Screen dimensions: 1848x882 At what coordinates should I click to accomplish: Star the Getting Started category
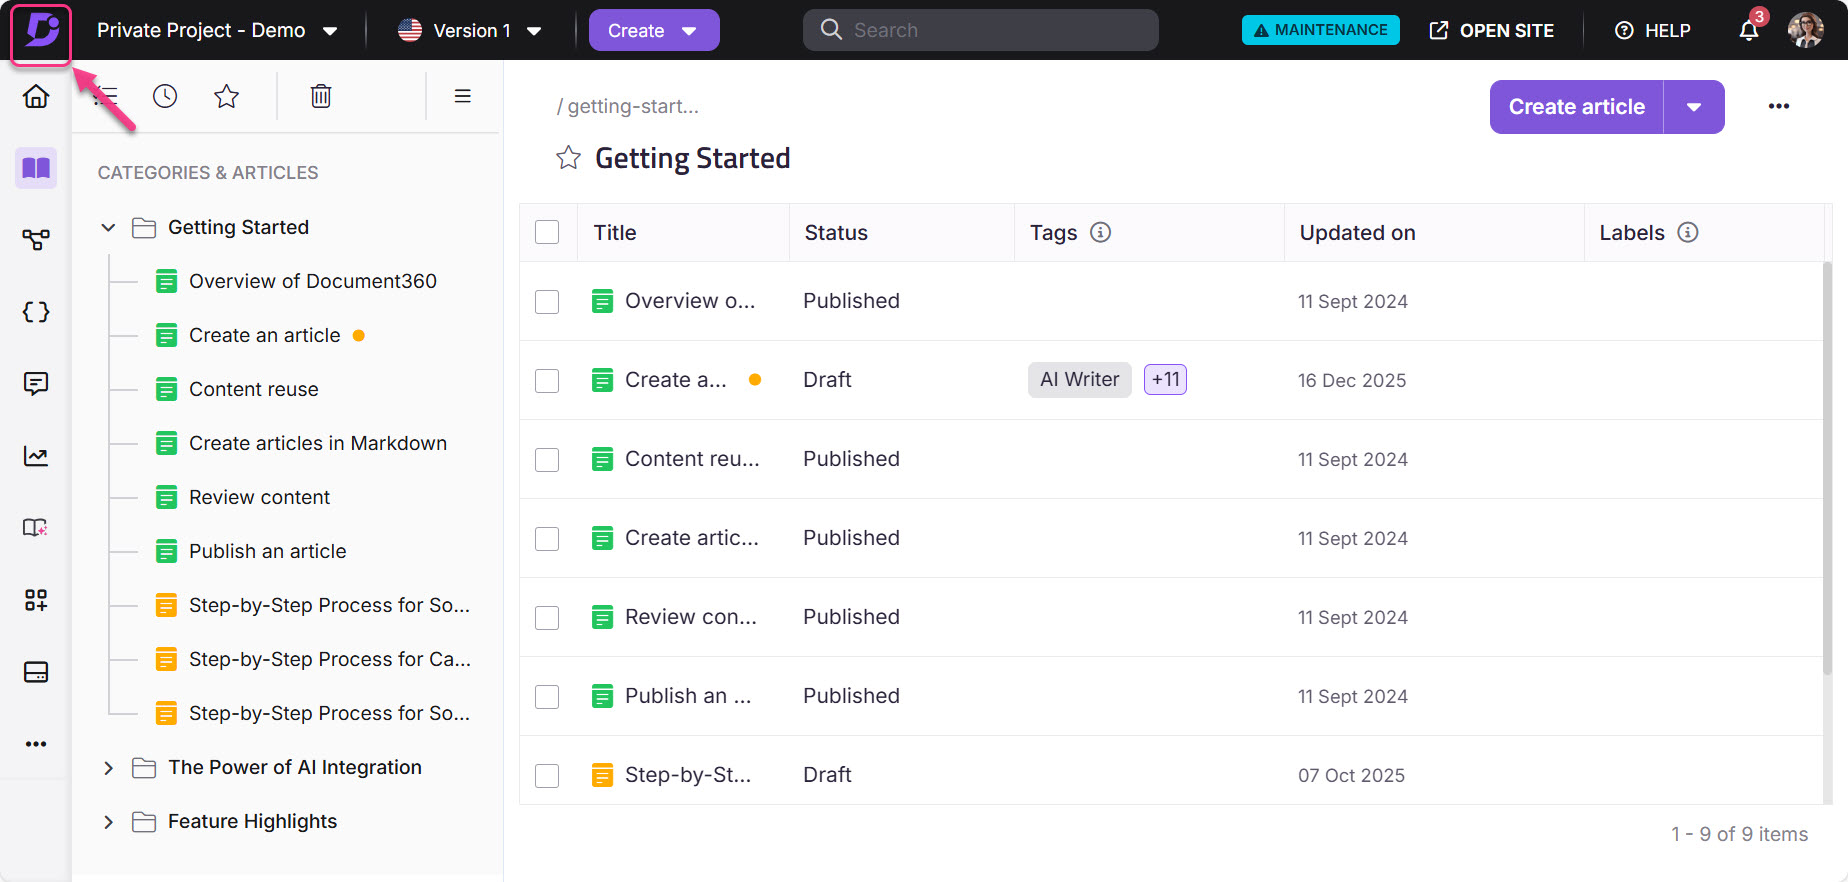[x=568, y=158]
